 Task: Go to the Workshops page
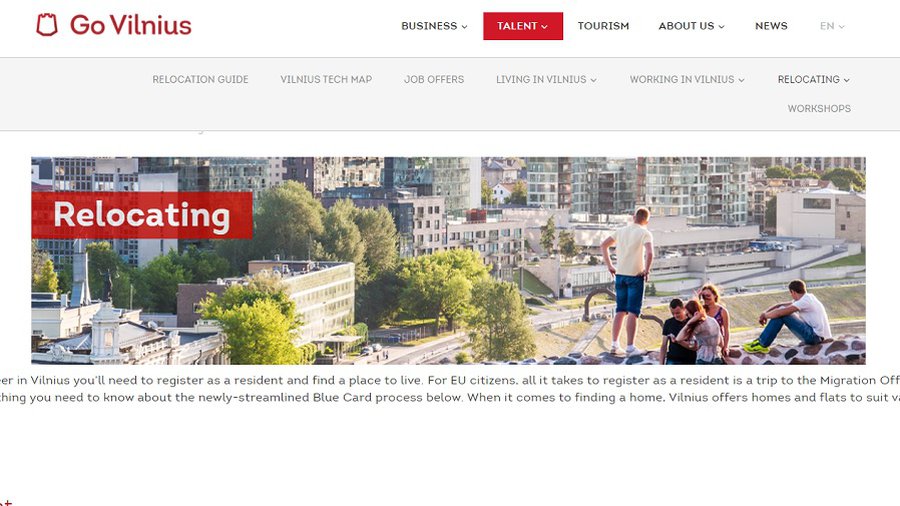pyautogui.click(x=819, y=108)
